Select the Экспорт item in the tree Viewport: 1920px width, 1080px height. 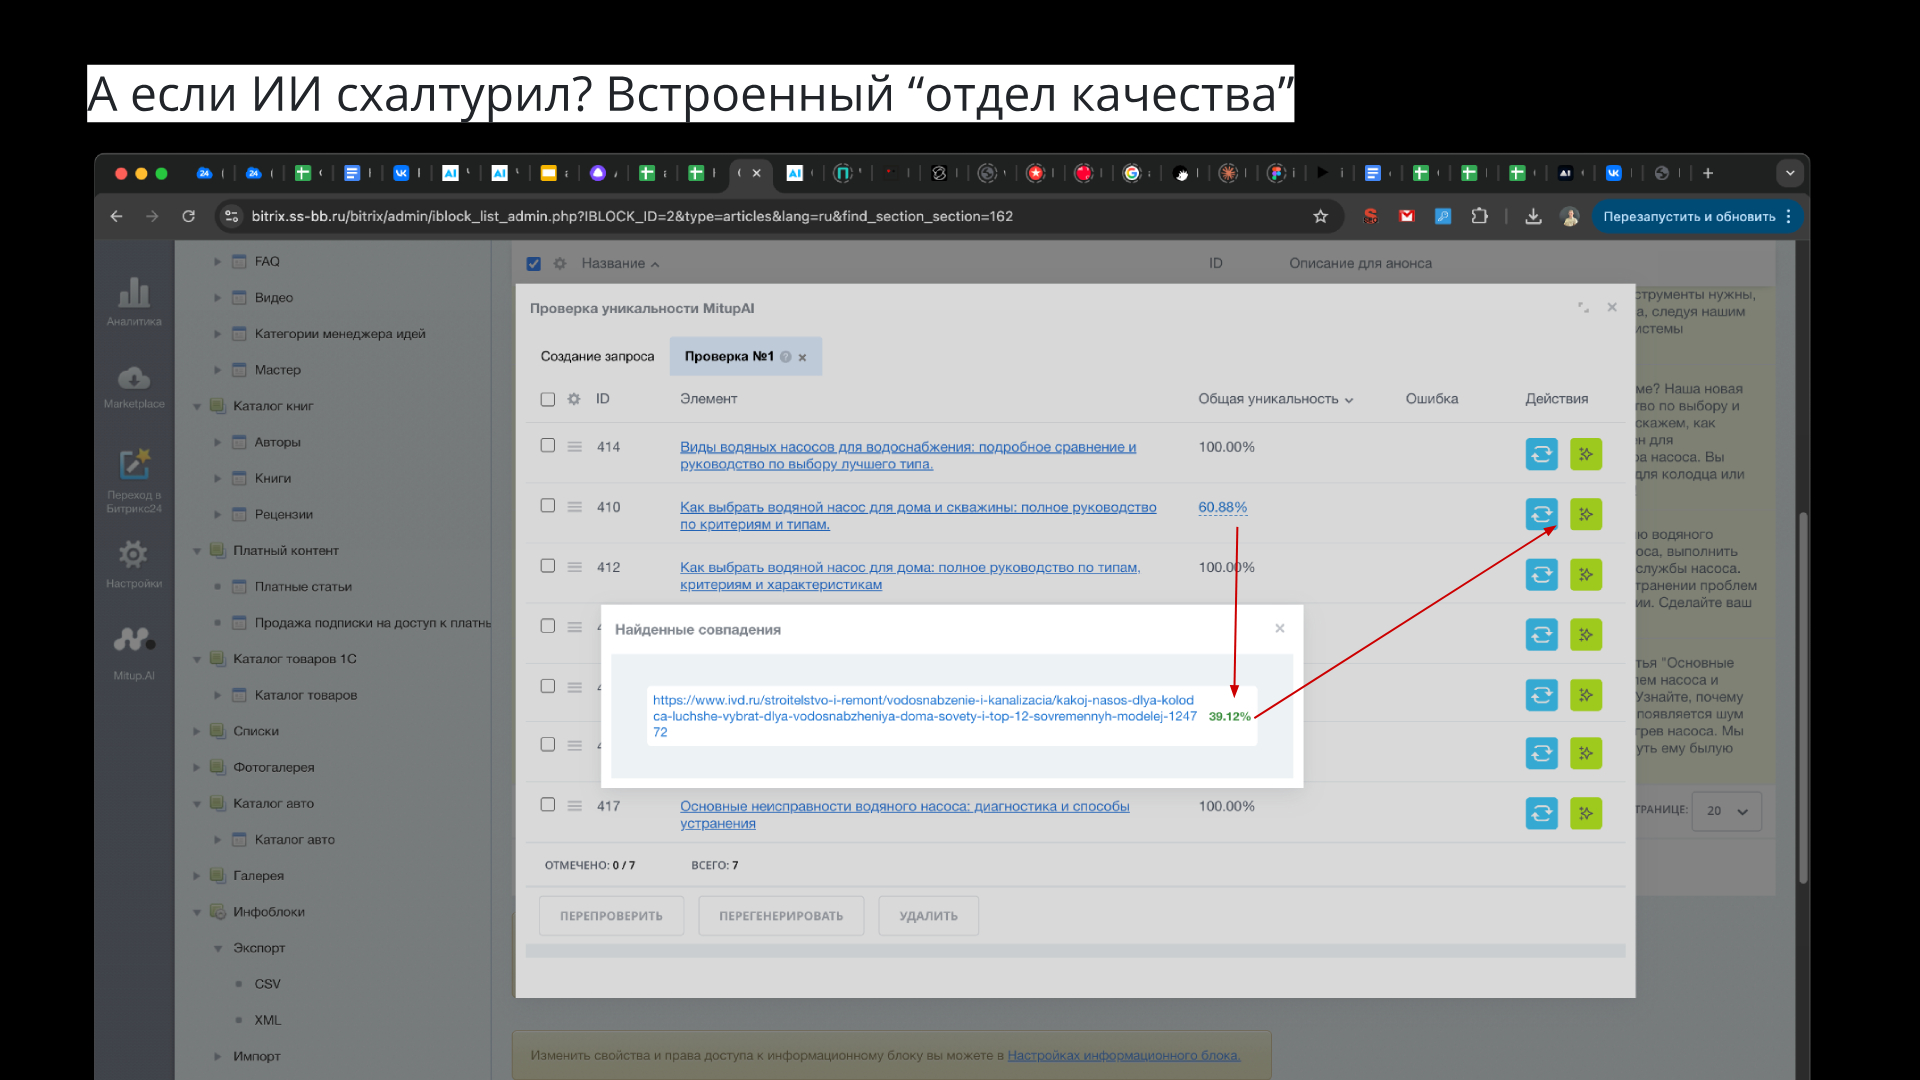click(x=259, y=947)
